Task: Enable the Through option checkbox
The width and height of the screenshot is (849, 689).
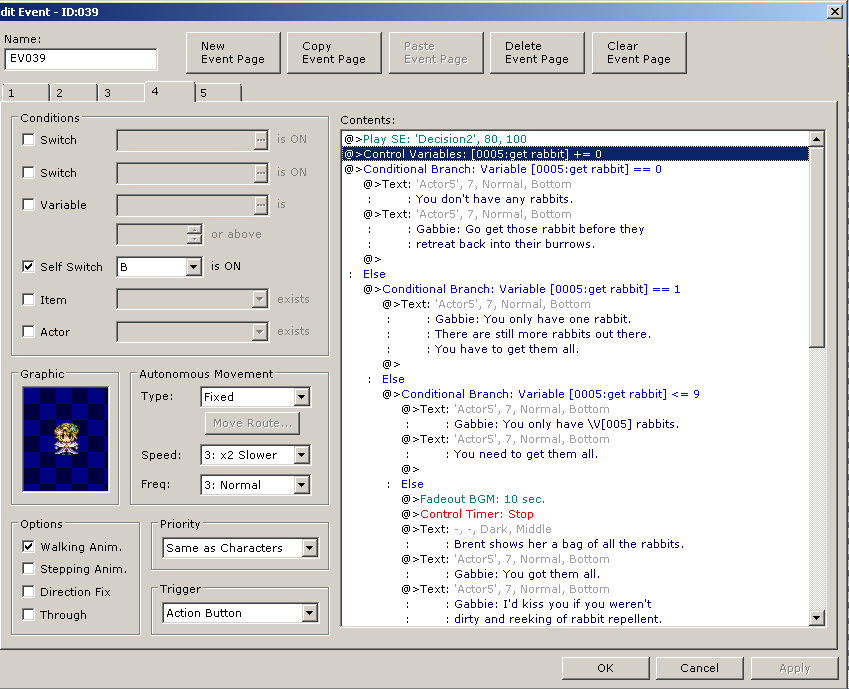Action: [29, 615]
